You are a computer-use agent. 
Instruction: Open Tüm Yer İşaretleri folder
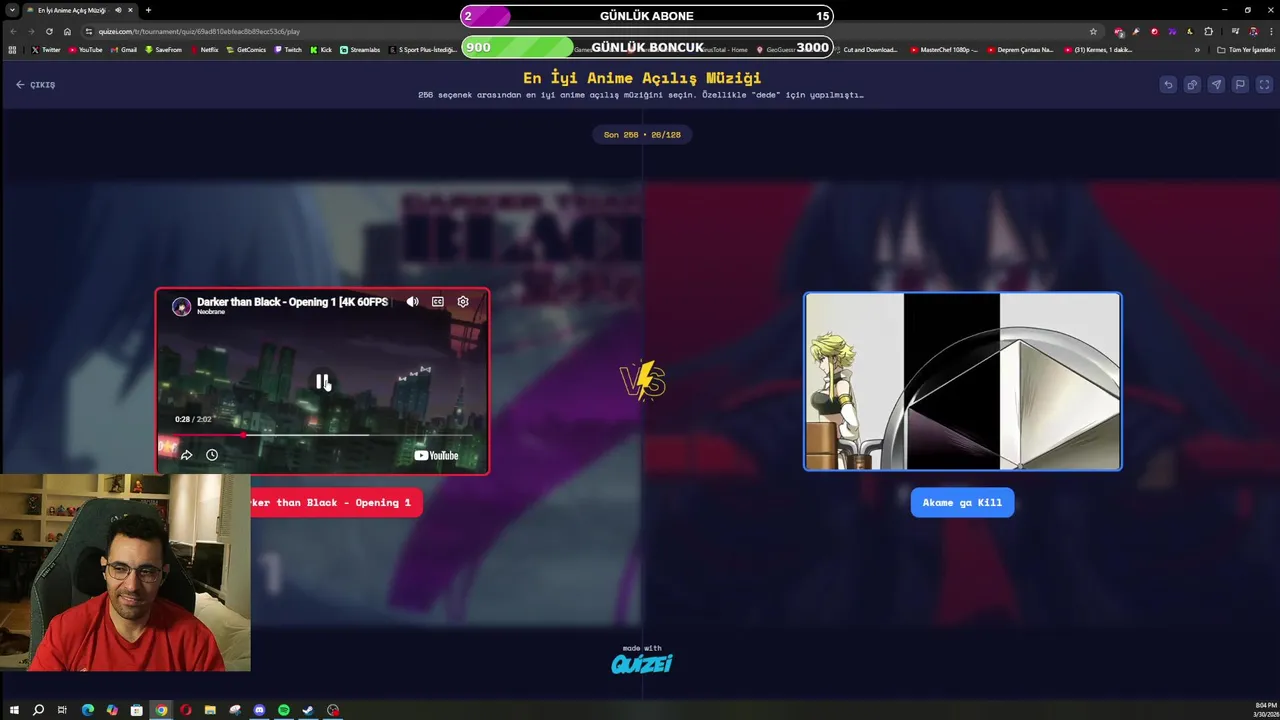click(1246, 50)
